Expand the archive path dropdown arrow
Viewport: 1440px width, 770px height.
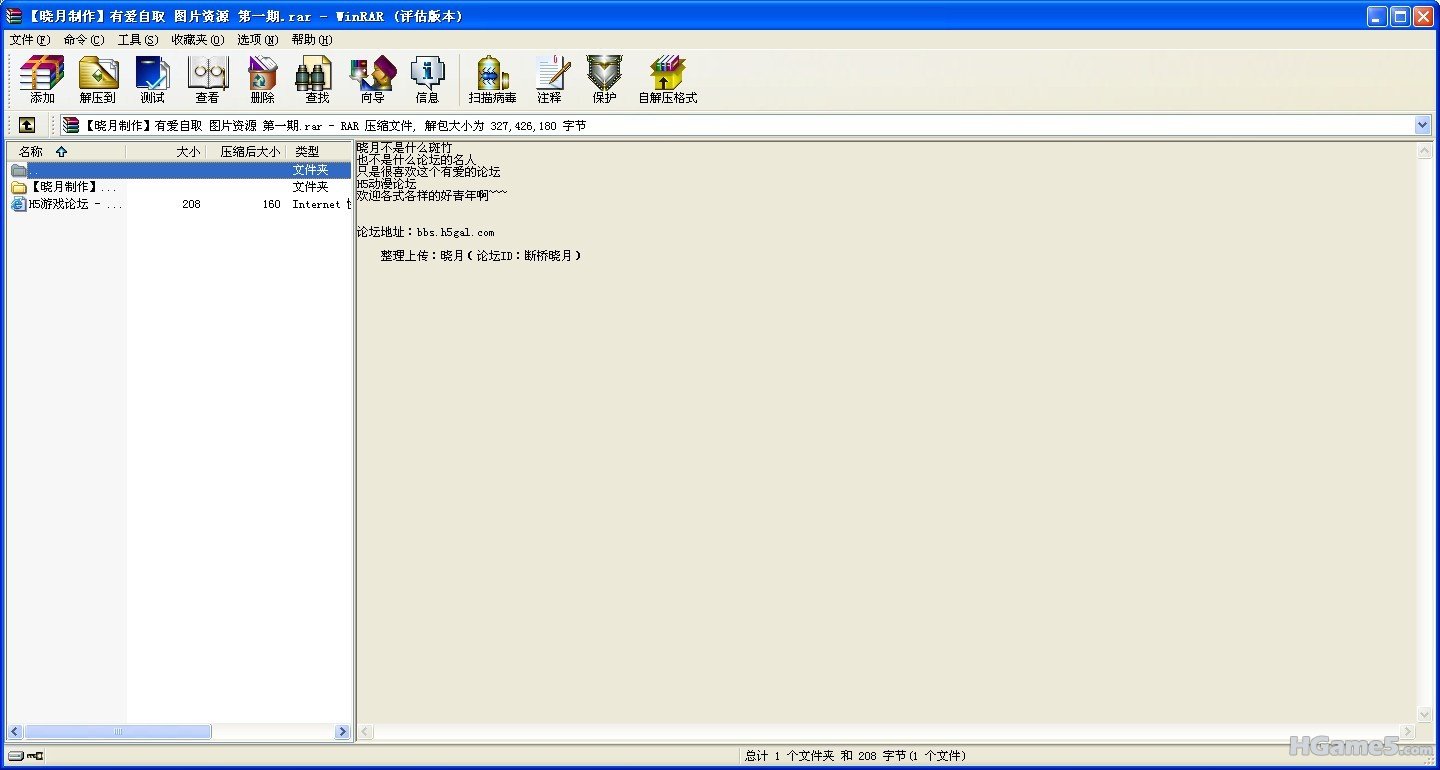click(1422, 125)
